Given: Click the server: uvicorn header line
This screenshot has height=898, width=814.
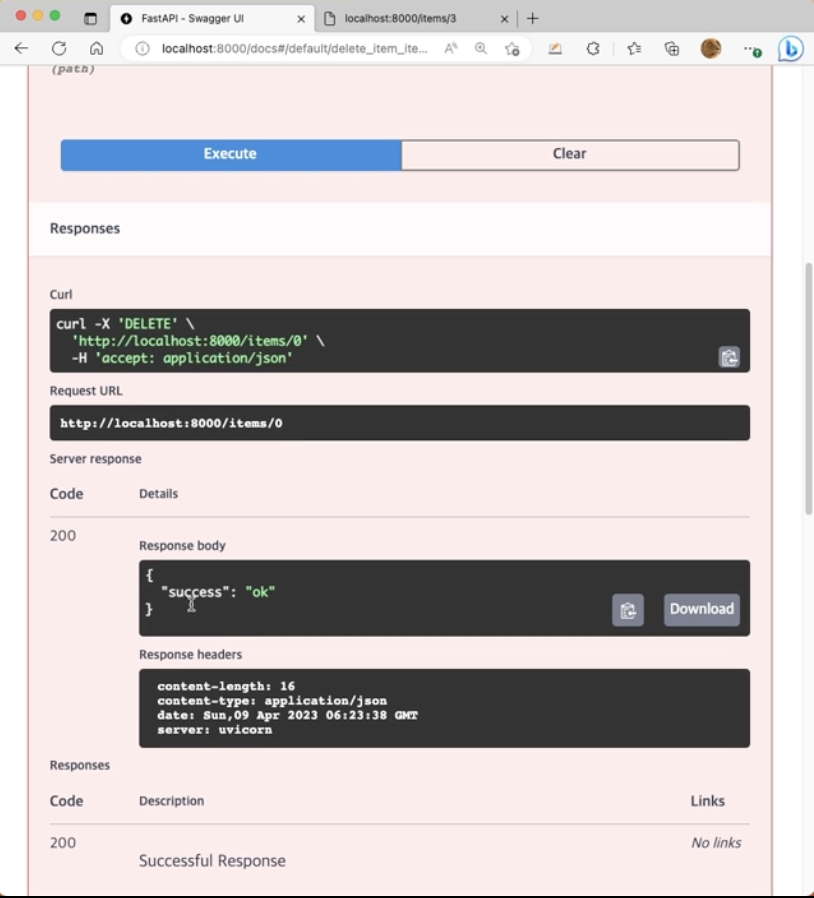Looking at the screenshot, I should point(215,730).
